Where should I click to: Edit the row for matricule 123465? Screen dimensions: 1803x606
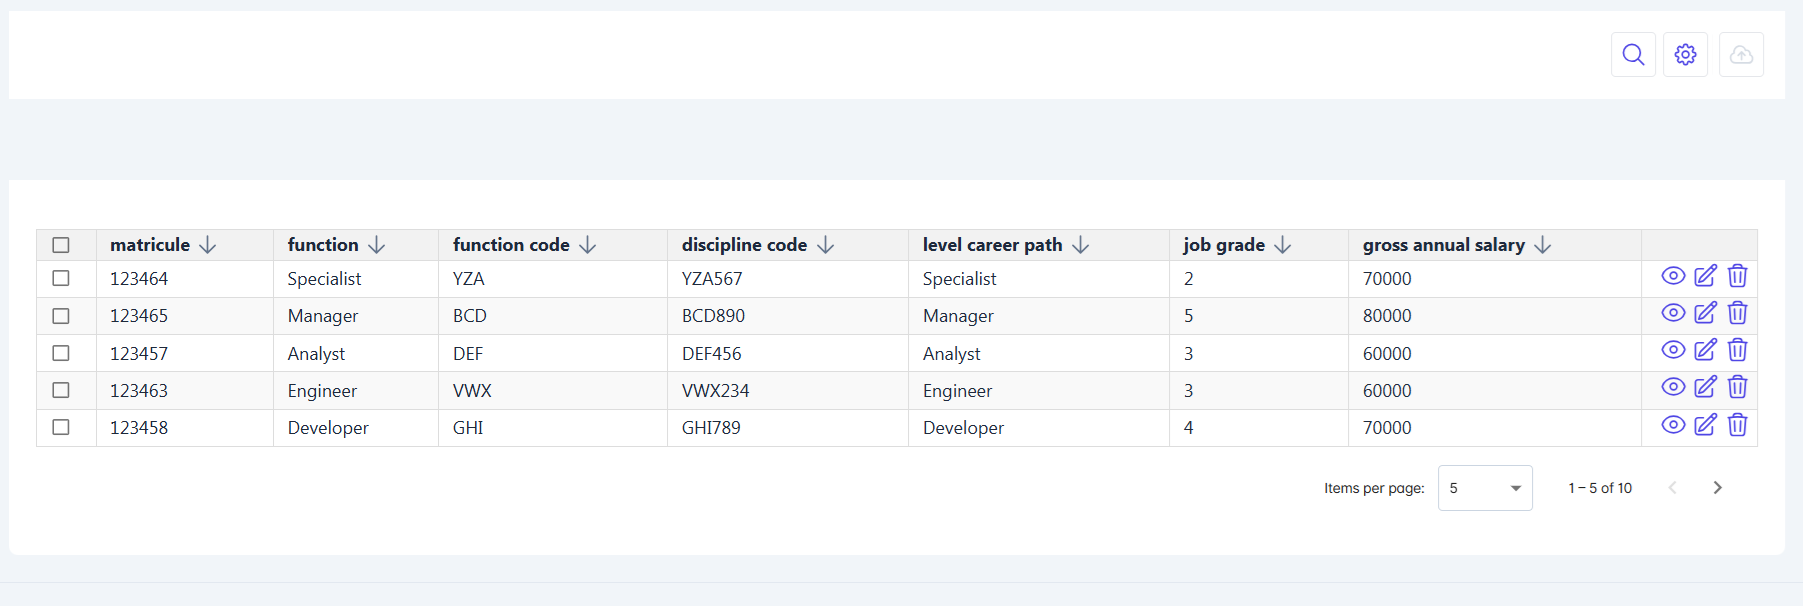coord(1705,313)
